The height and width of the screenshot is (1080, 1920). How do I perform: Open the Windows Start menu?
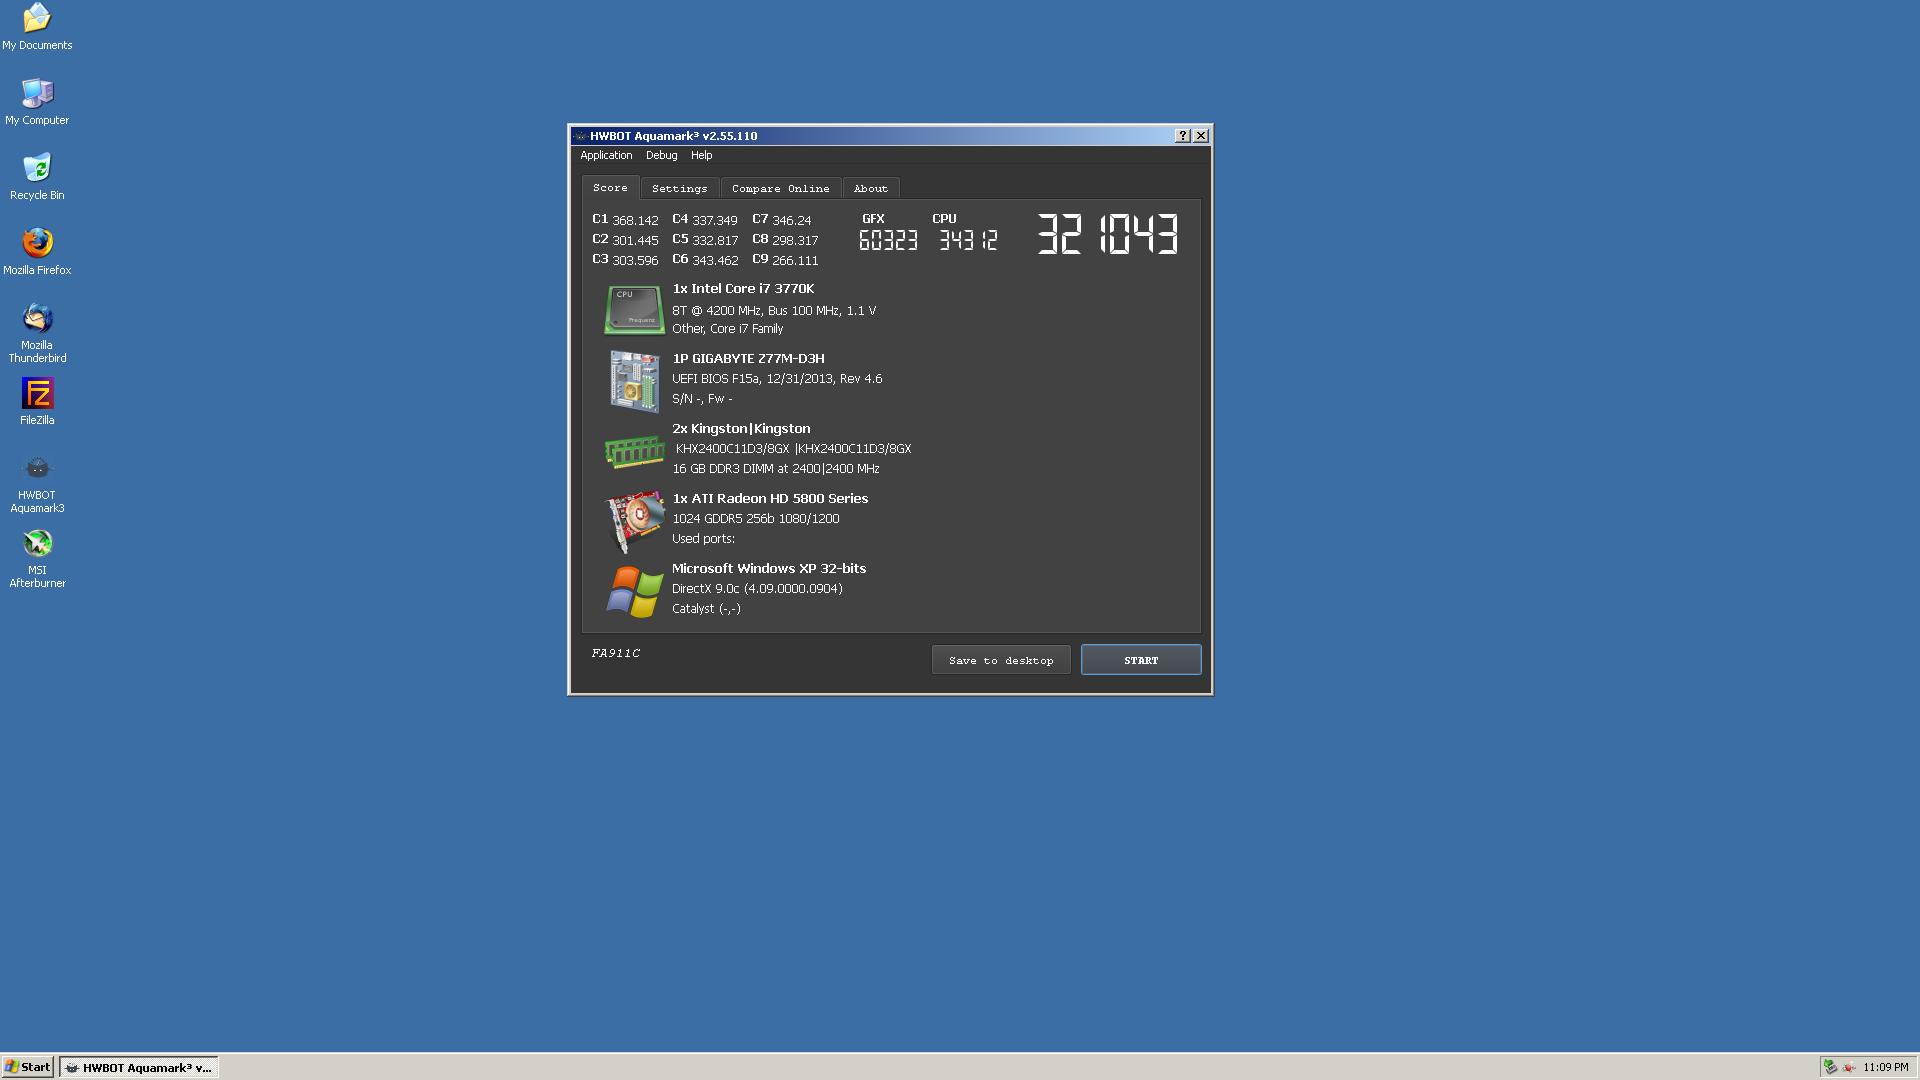[28, 1067]
